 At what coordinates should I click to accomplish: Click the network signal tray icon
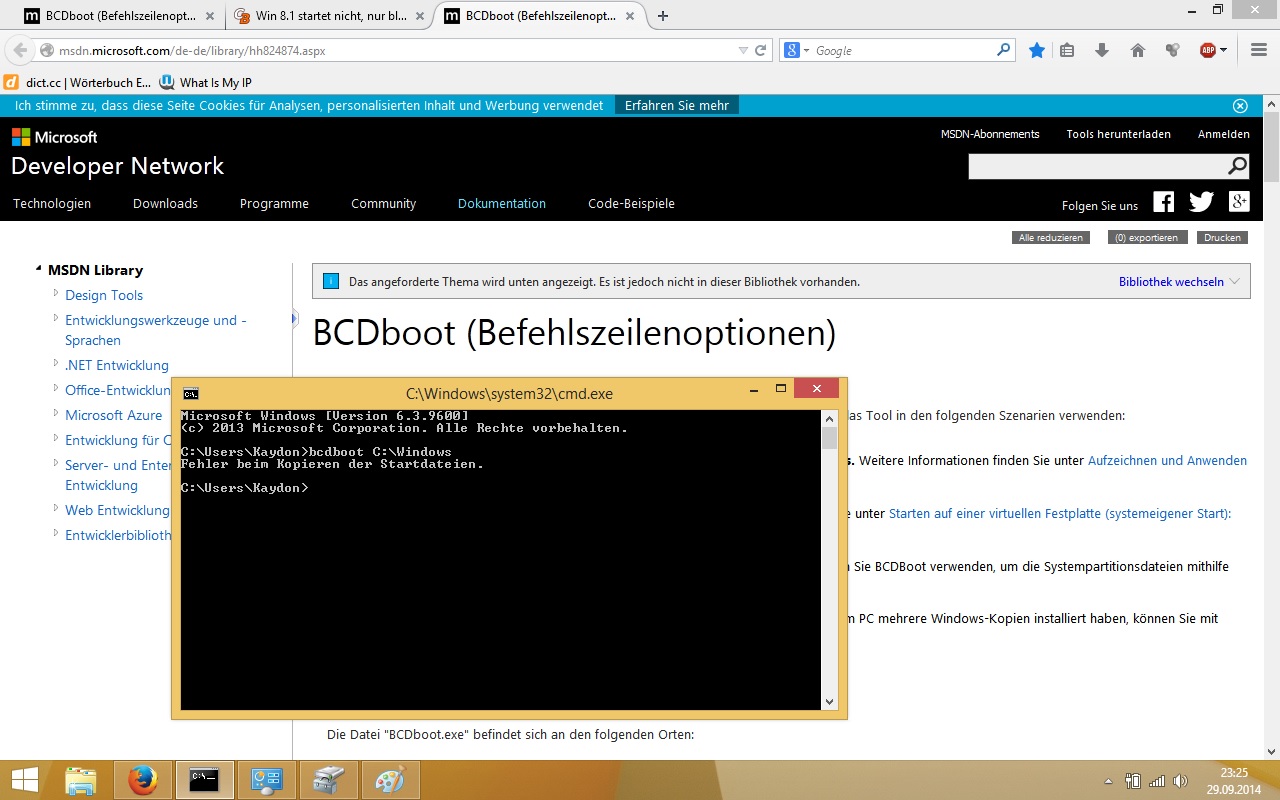(x=1157, y=781)
